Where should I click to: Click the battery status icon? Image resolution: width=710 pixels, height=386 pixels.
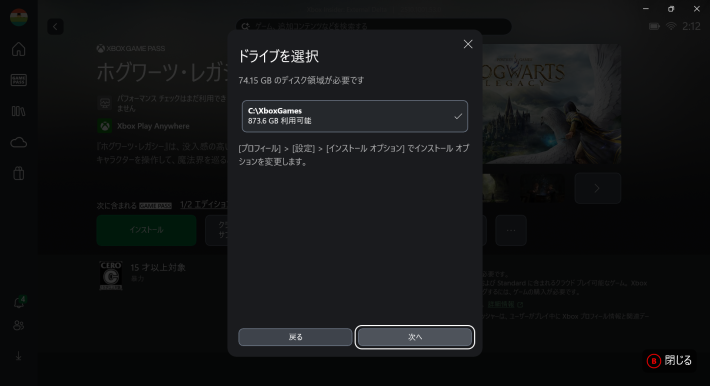click(x=654, y=26)
